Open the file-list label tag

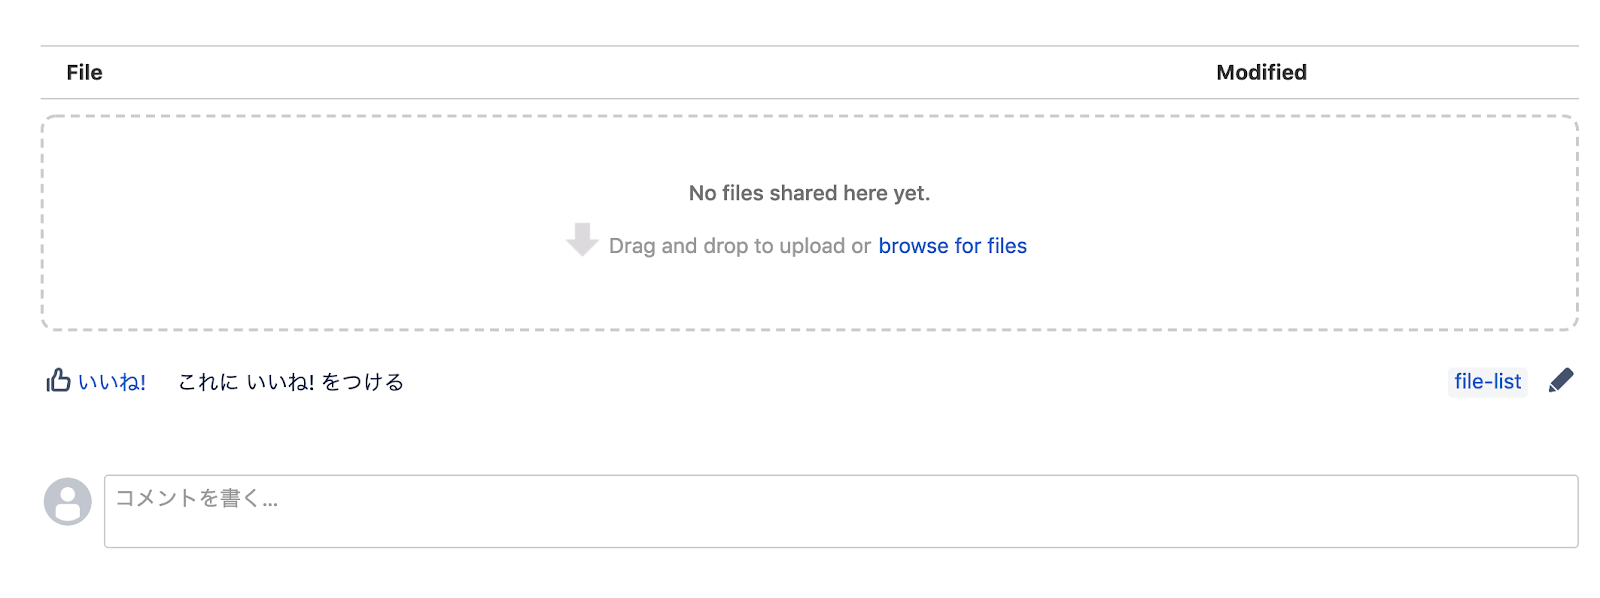pyautogui.click(x=1487, y=382)
